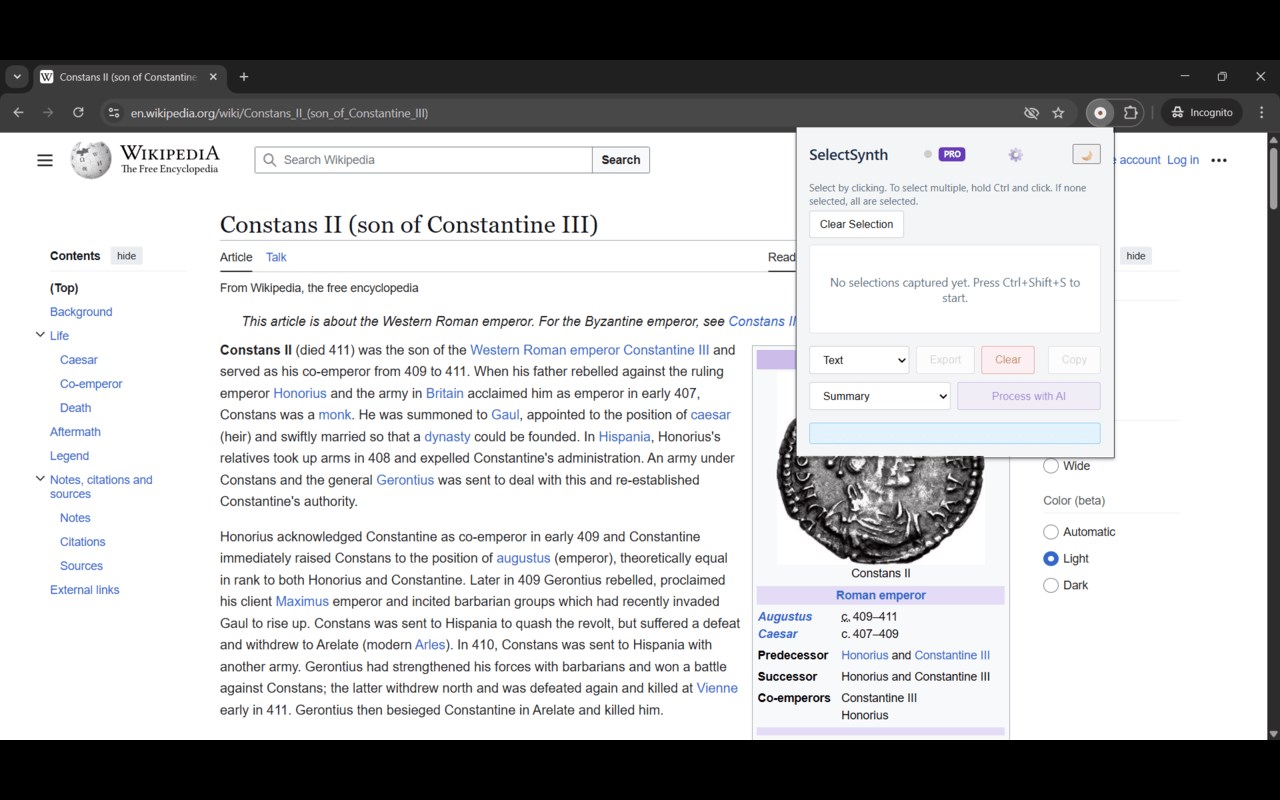Go back to previous page
The width and height of the screenshot is (1280, 800).
tap(18, 113)
